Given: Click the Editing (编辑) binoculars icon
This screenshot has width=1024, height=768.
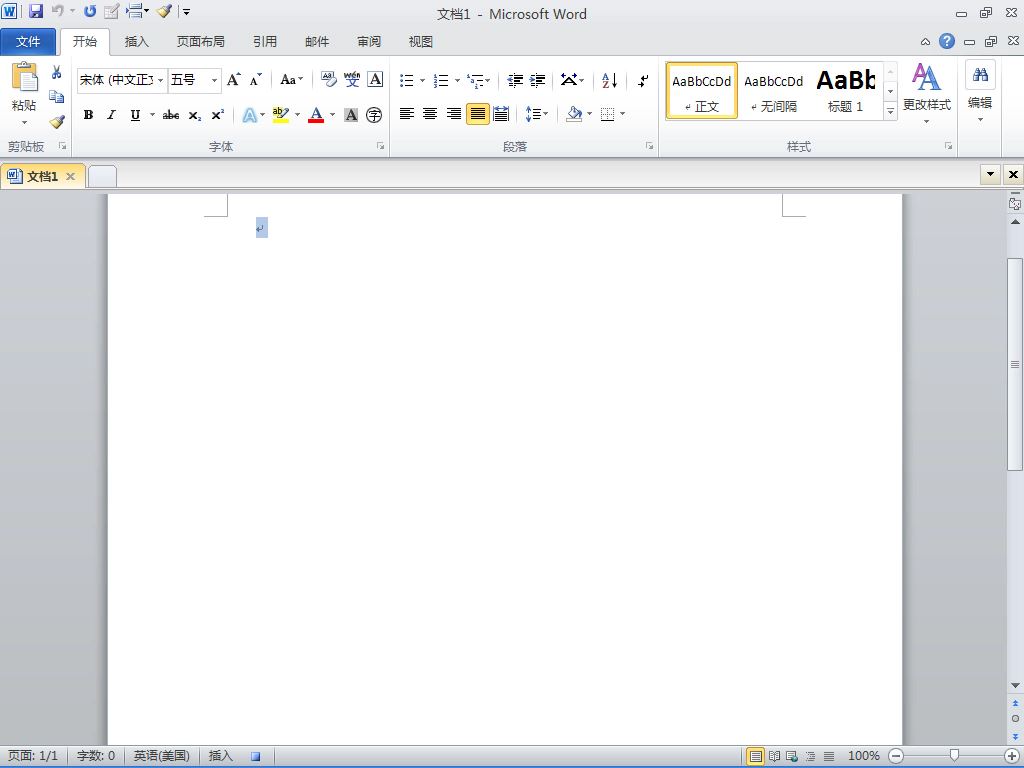Looking at the screenshot, I should click(x=980, y=74).
